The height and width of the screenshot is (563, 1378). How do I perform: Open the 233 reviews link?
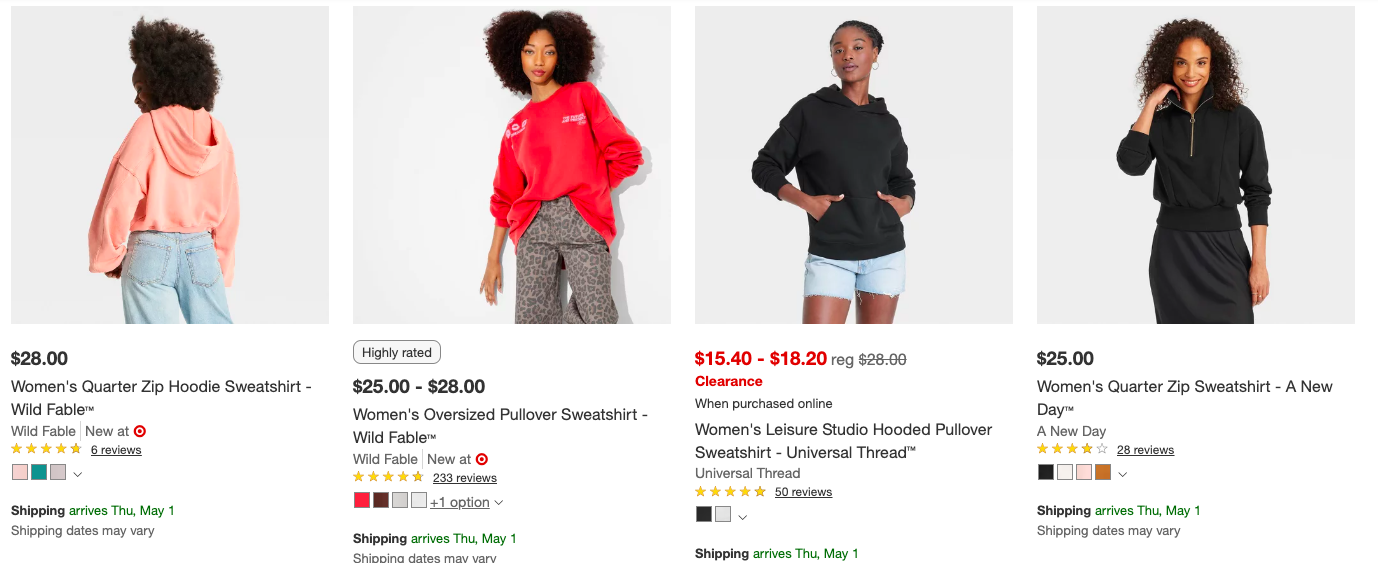tap(464, 478)
